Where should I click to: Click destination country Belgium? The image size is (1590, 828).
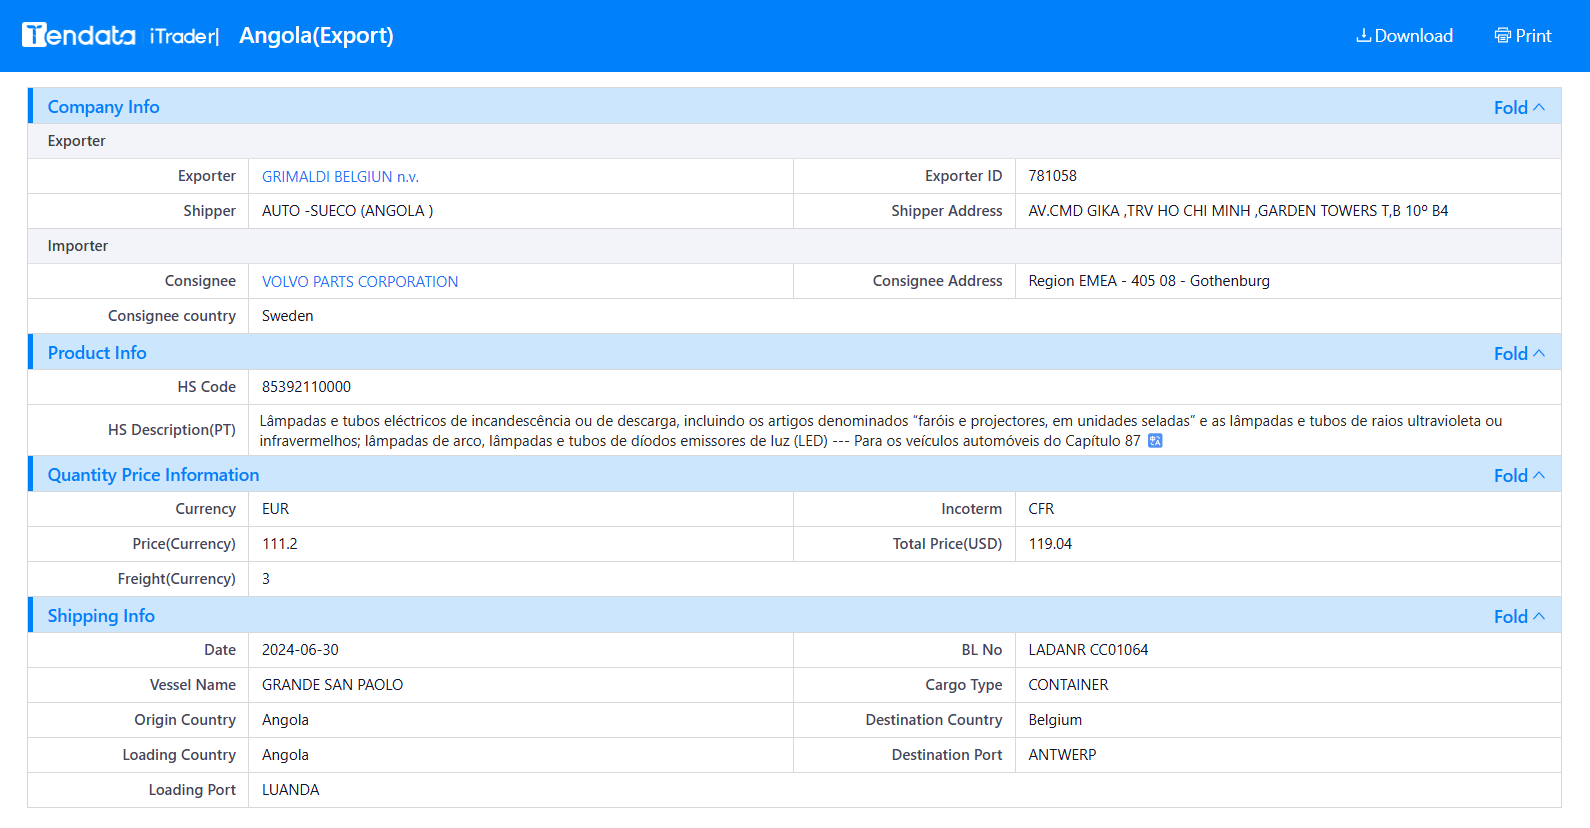point(1055,720)
